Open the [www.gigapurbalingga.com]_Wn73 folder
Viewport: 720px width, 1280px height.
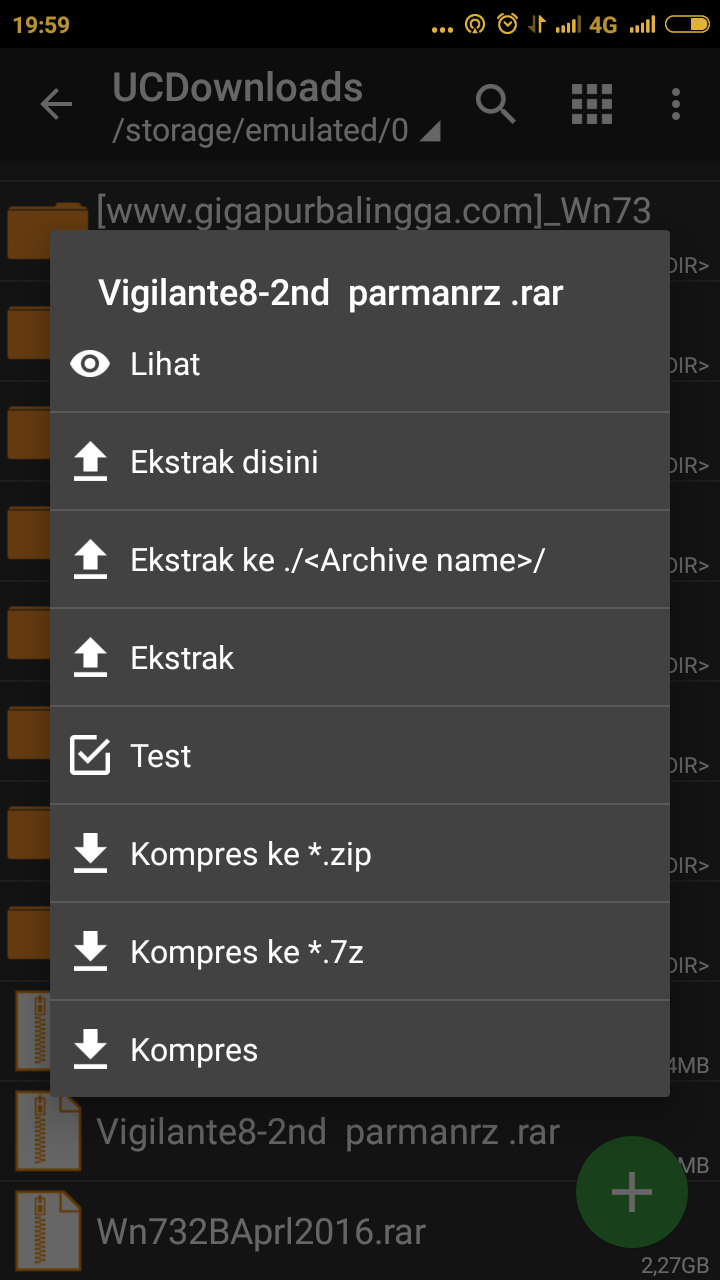click(374, 211)
